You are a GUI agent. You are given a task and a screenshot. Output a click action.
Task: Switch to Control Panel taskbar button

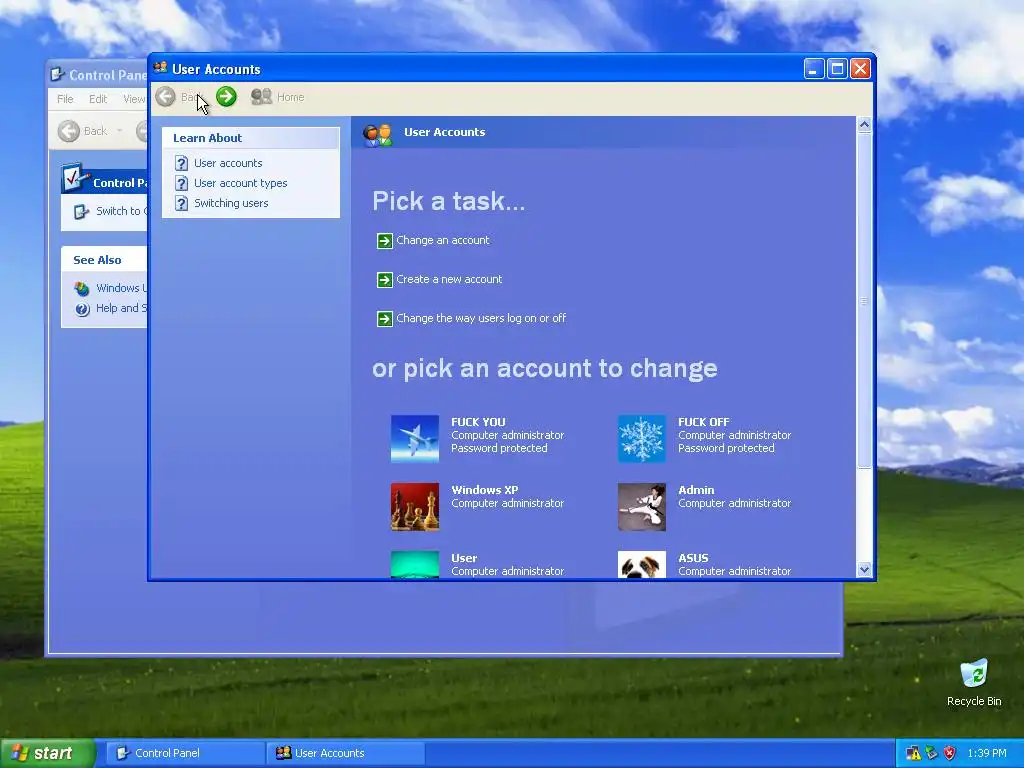tap(185, 753)
